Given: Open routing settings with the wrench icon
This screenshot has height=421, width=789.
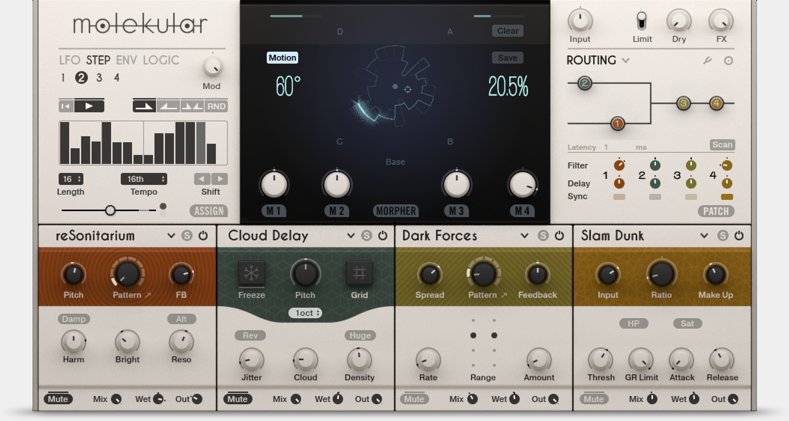Looking at the screenshot, I should 707,61.
